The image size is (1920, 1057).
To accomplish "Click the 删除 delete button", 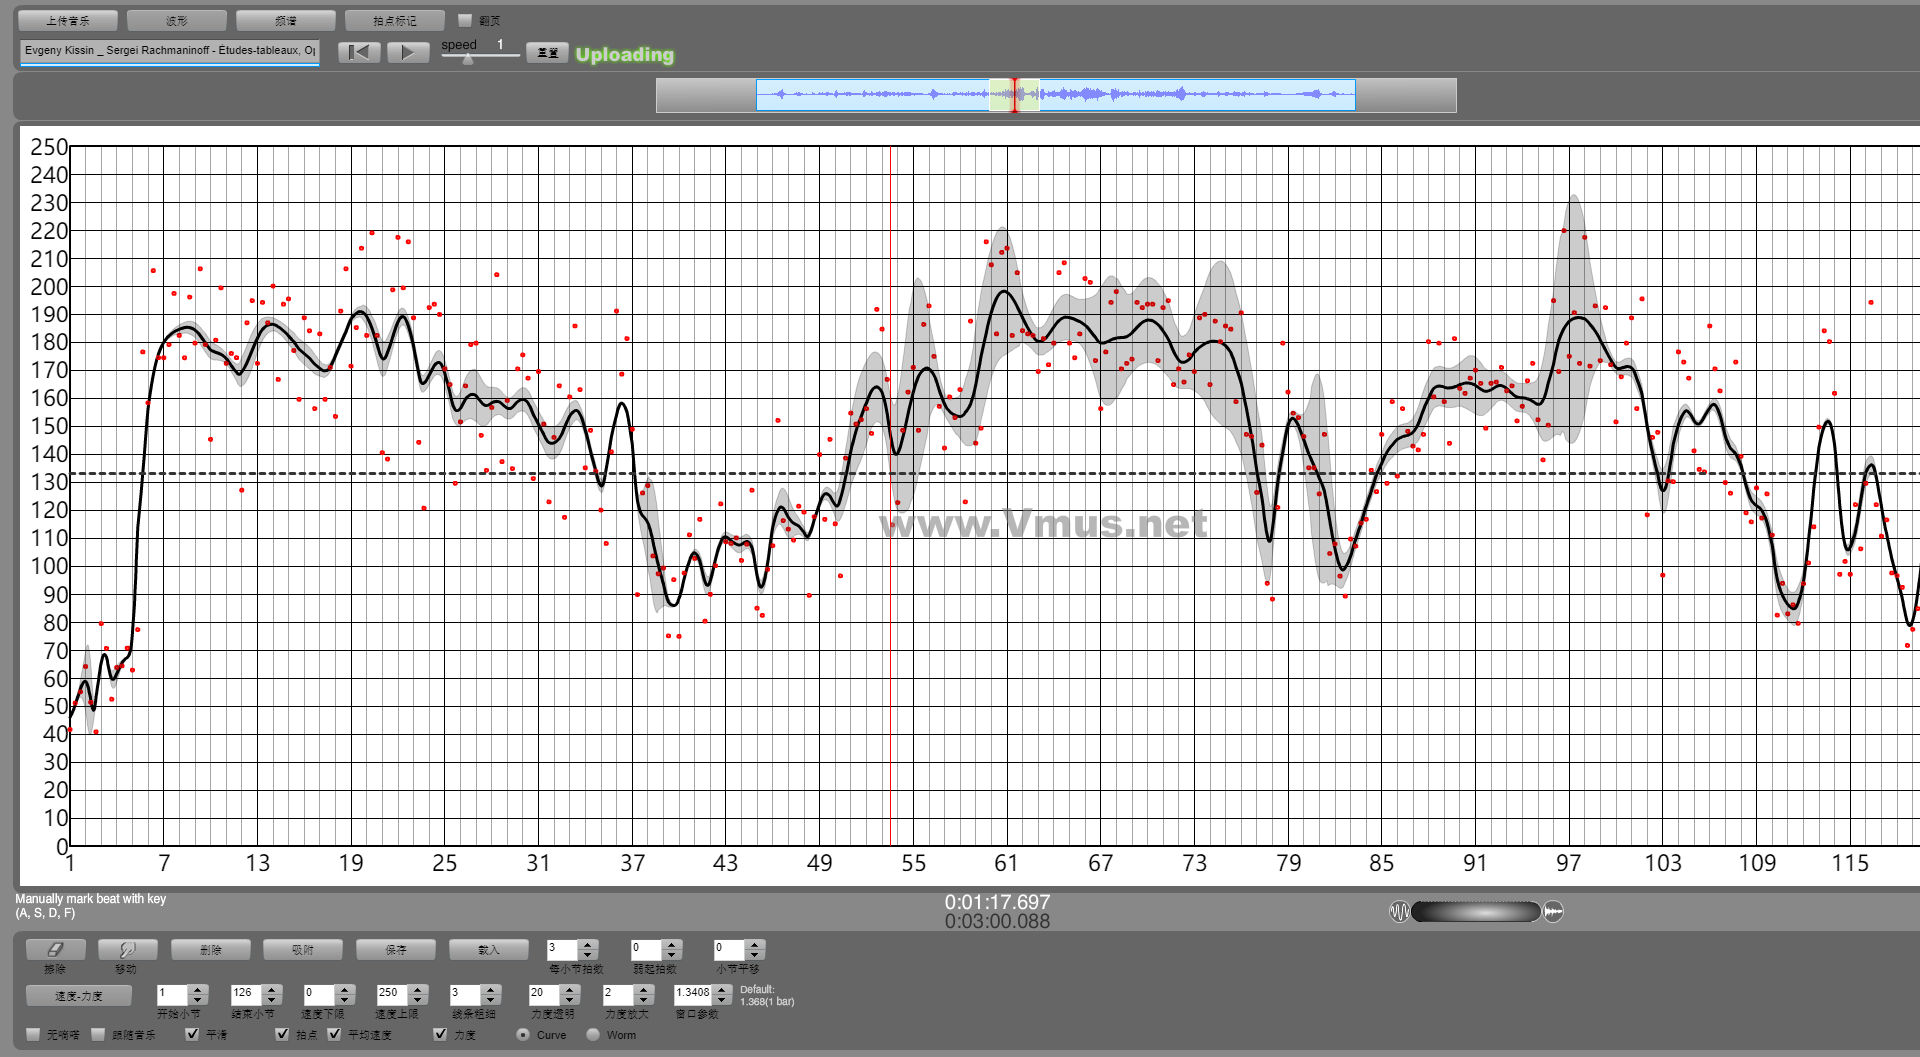I will pos(211,949).
